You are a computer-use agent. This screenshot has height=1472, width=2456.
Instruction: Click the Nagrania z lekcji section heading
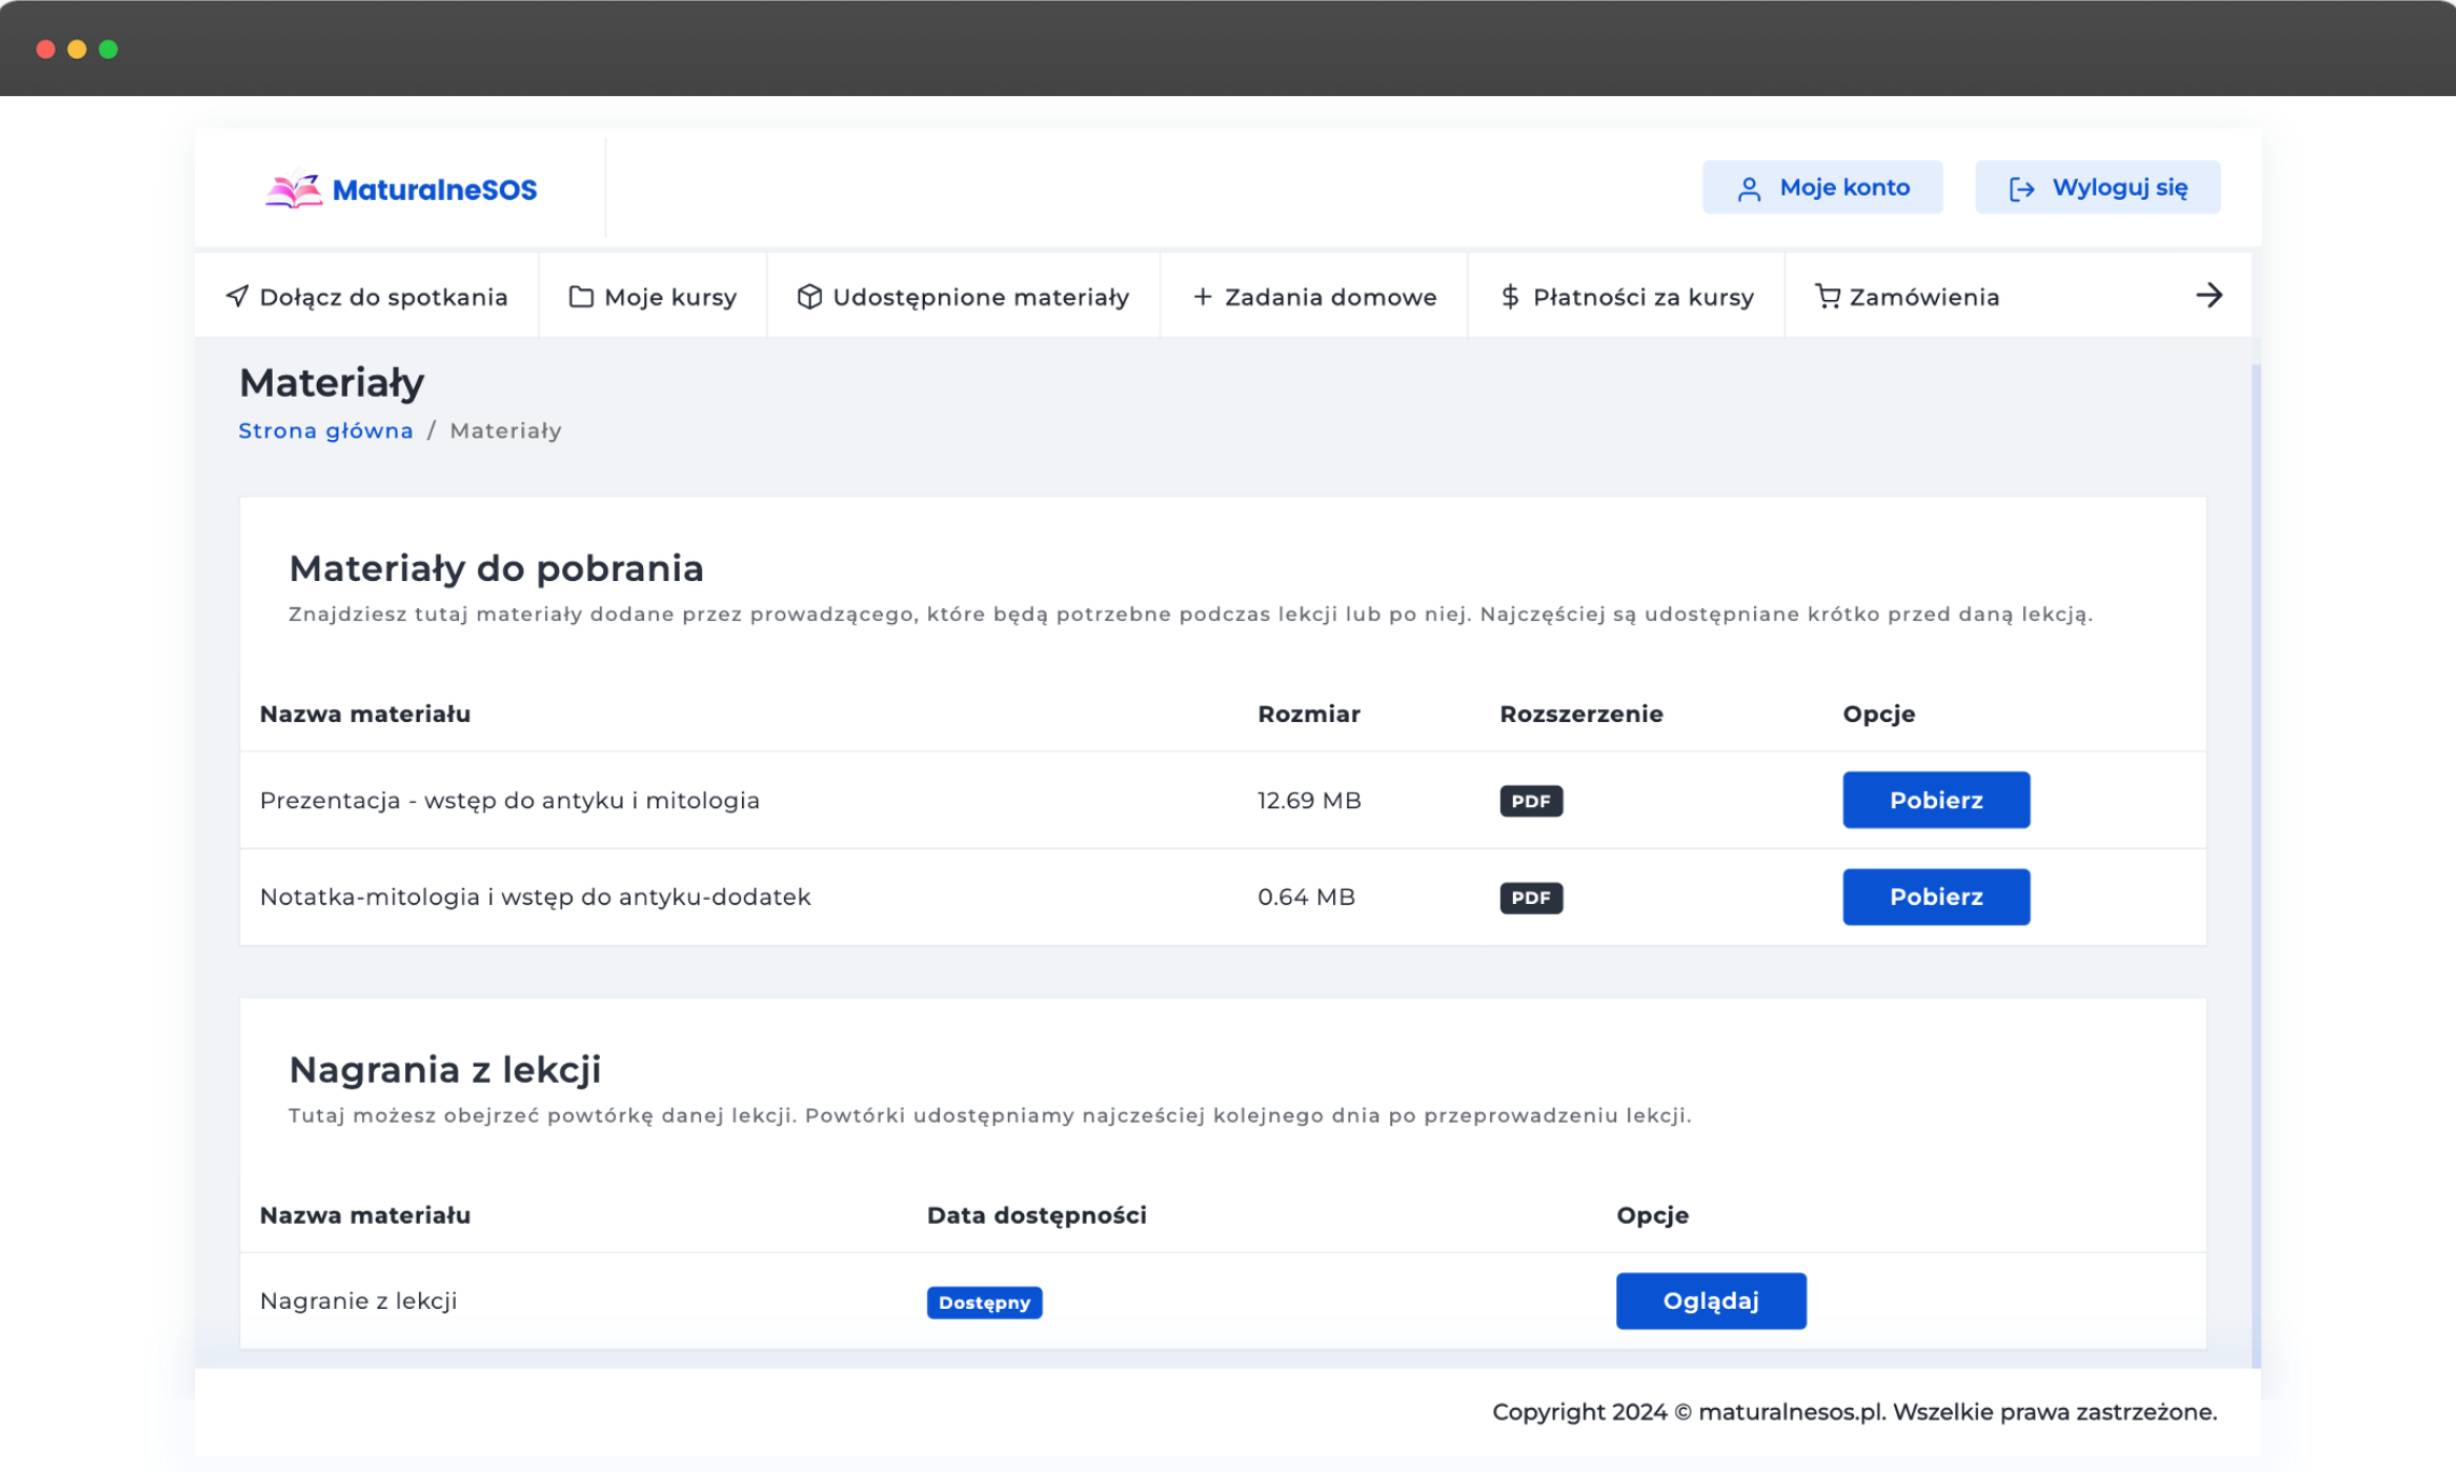coord(444,1069)
